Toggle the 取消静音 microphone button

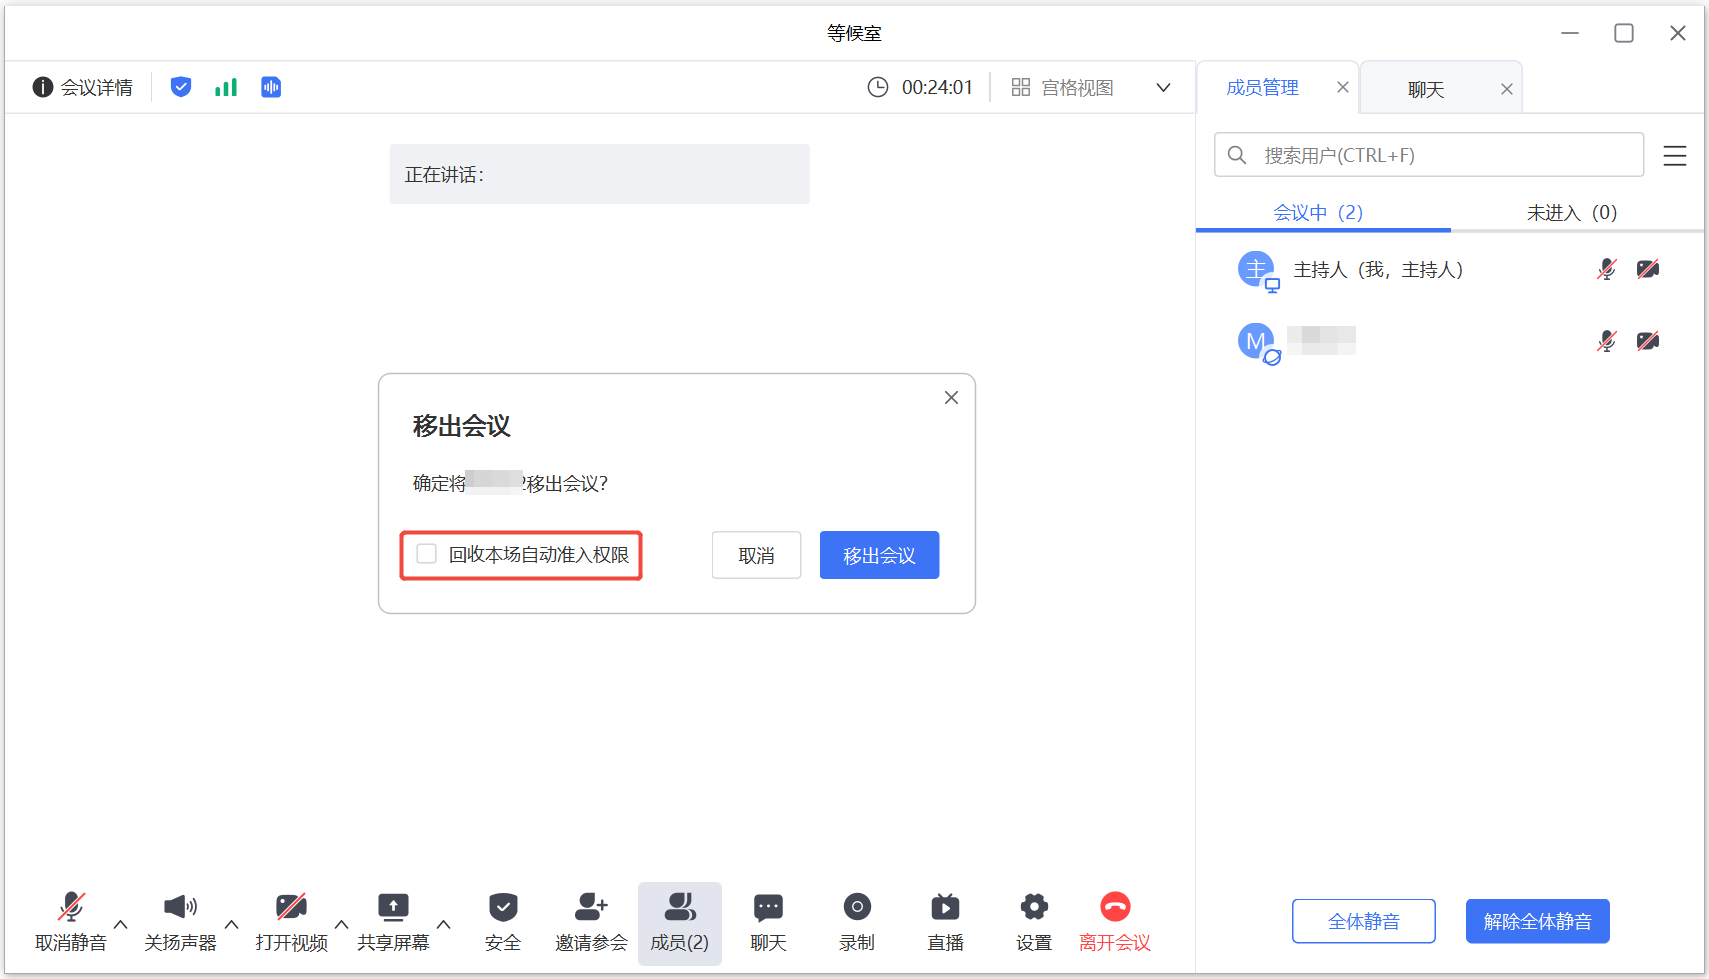coord(71,908)
